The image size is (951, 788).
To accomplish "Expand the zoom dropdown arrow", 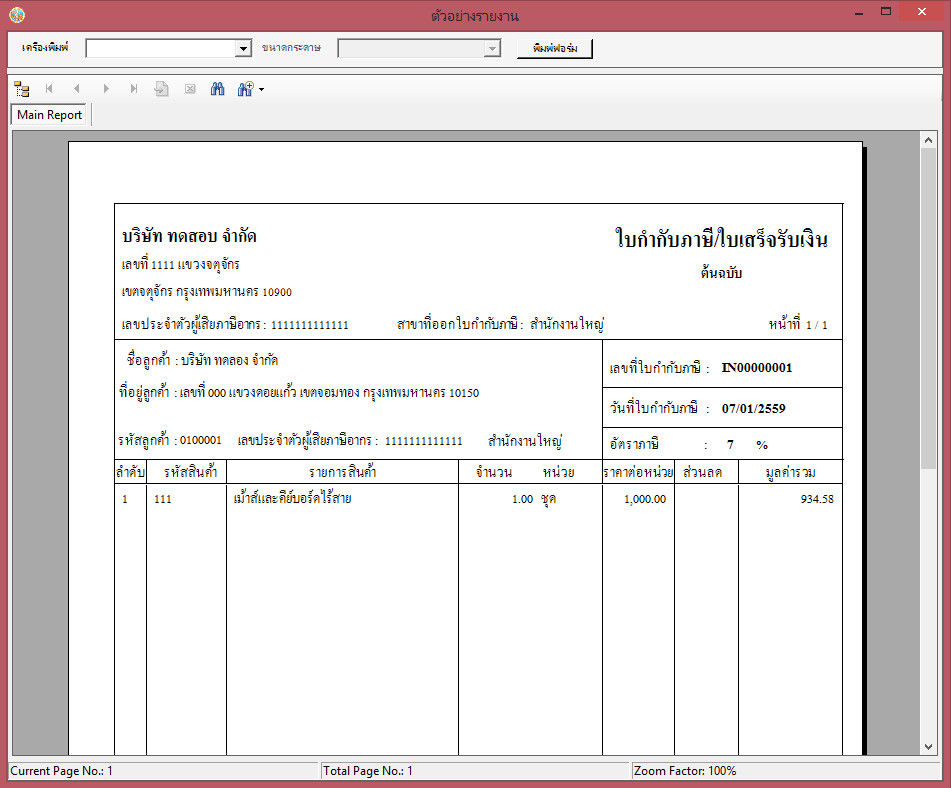I will pos(261,90).
